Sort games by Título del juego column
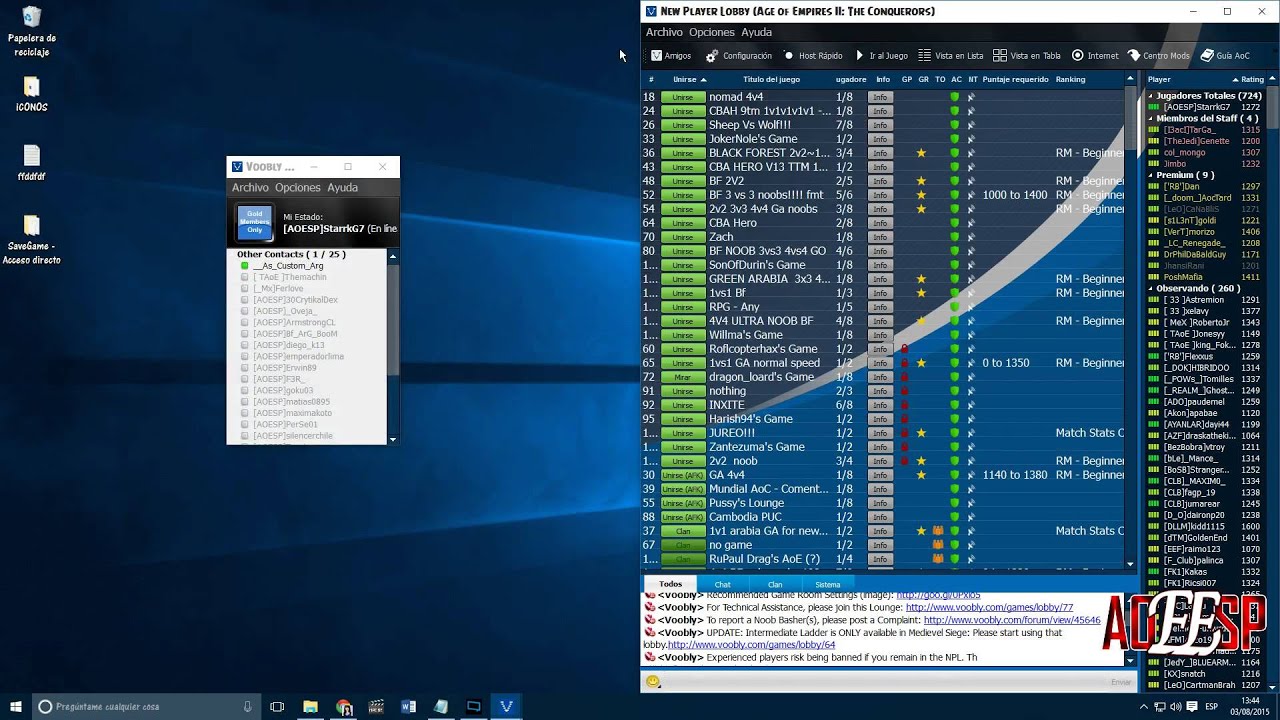 (x=771, y=79)
